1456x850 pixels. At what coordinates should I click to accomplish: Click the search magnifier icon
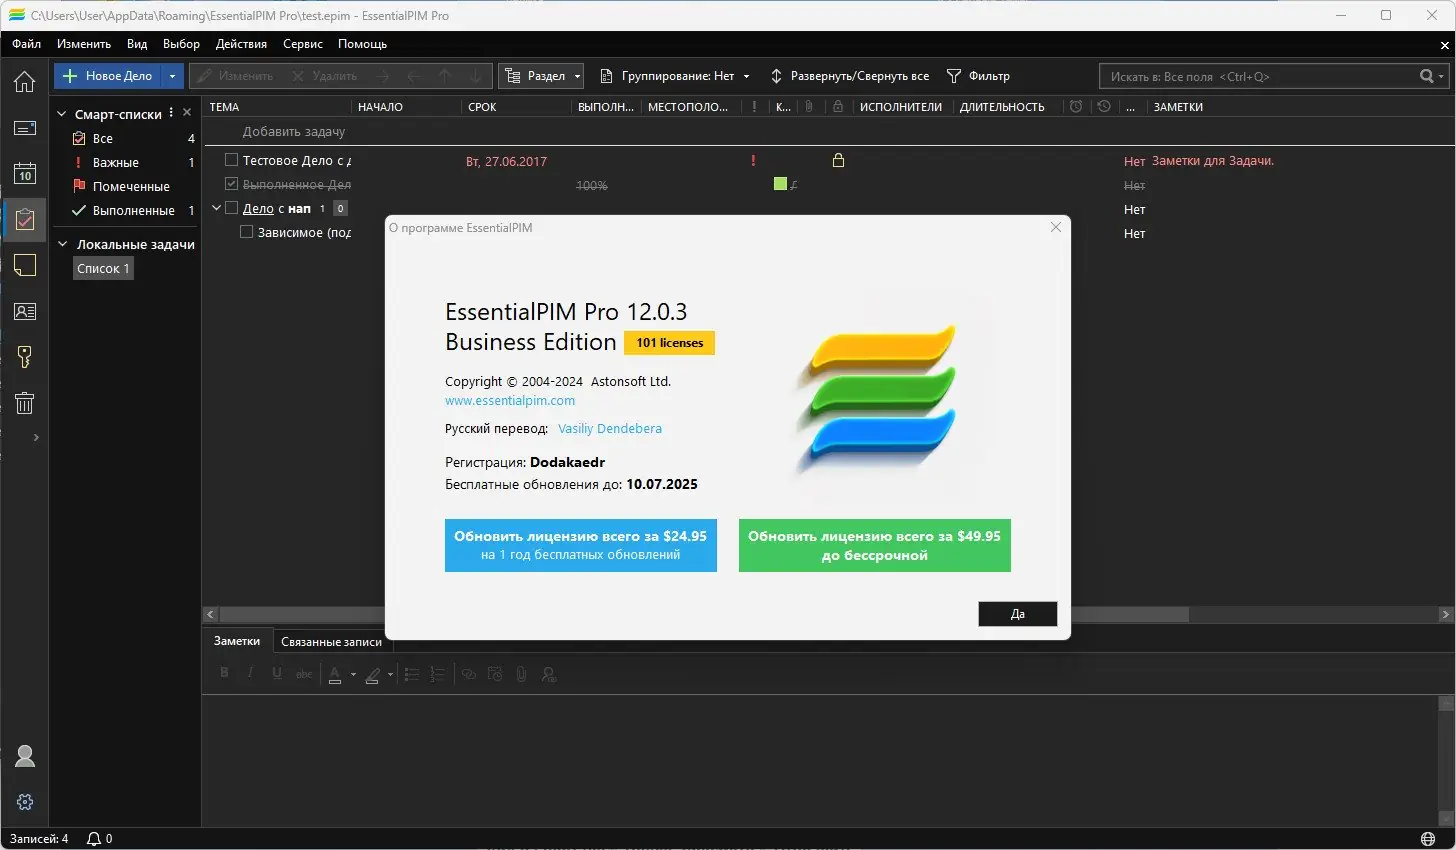[x=1427, y=76]
